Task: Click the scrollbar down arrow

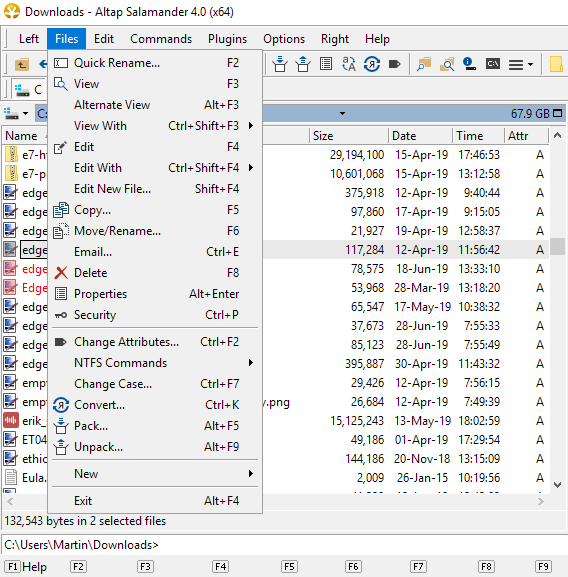Action: click(x=557, y=485)
